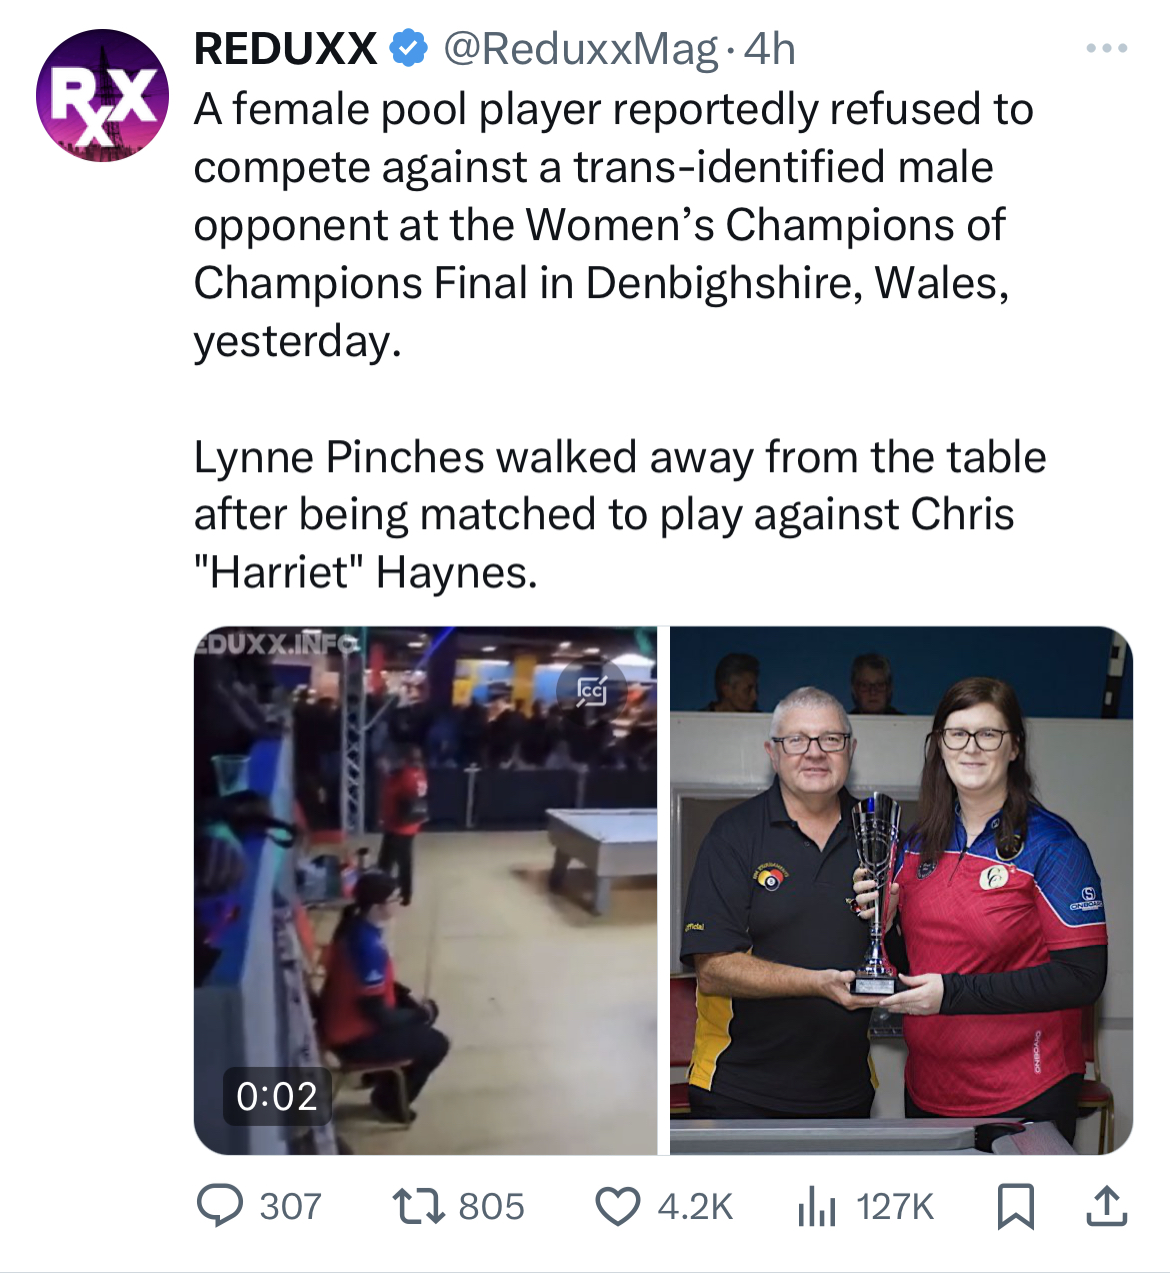The height and width of the screenshot is (1273, 1170).
Task: Open the tweet text about Lynne Pinches
Action: [620, 515]
